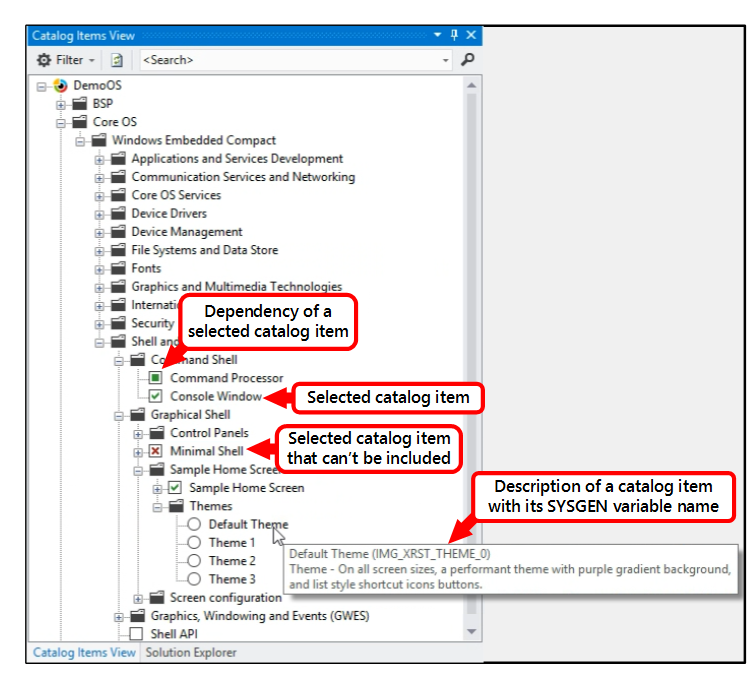
Task: Click the Themes folder icon
Action: click(x=176, y=506)
